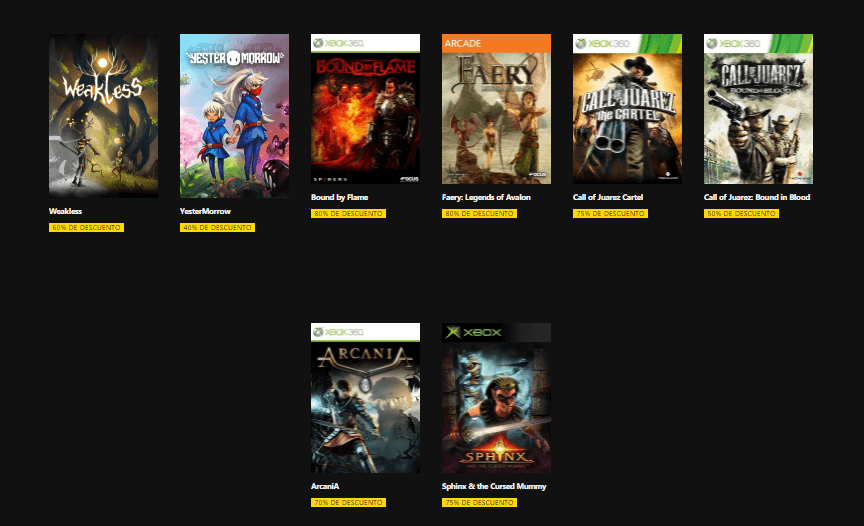Open Sphinx & the Cursed Mummy cover

coord(496,398)
